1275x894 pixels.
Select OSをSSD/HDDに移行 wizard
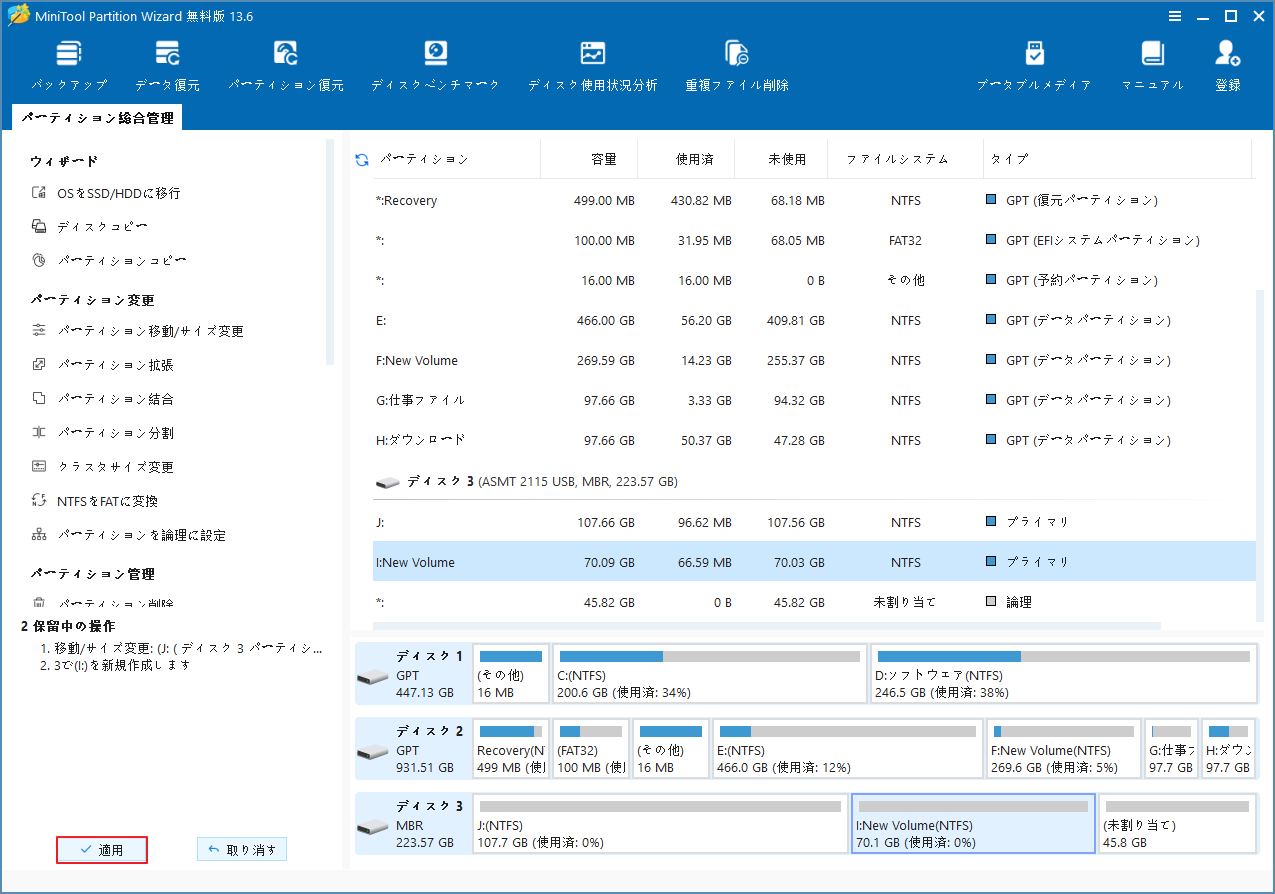click(106, 193)
